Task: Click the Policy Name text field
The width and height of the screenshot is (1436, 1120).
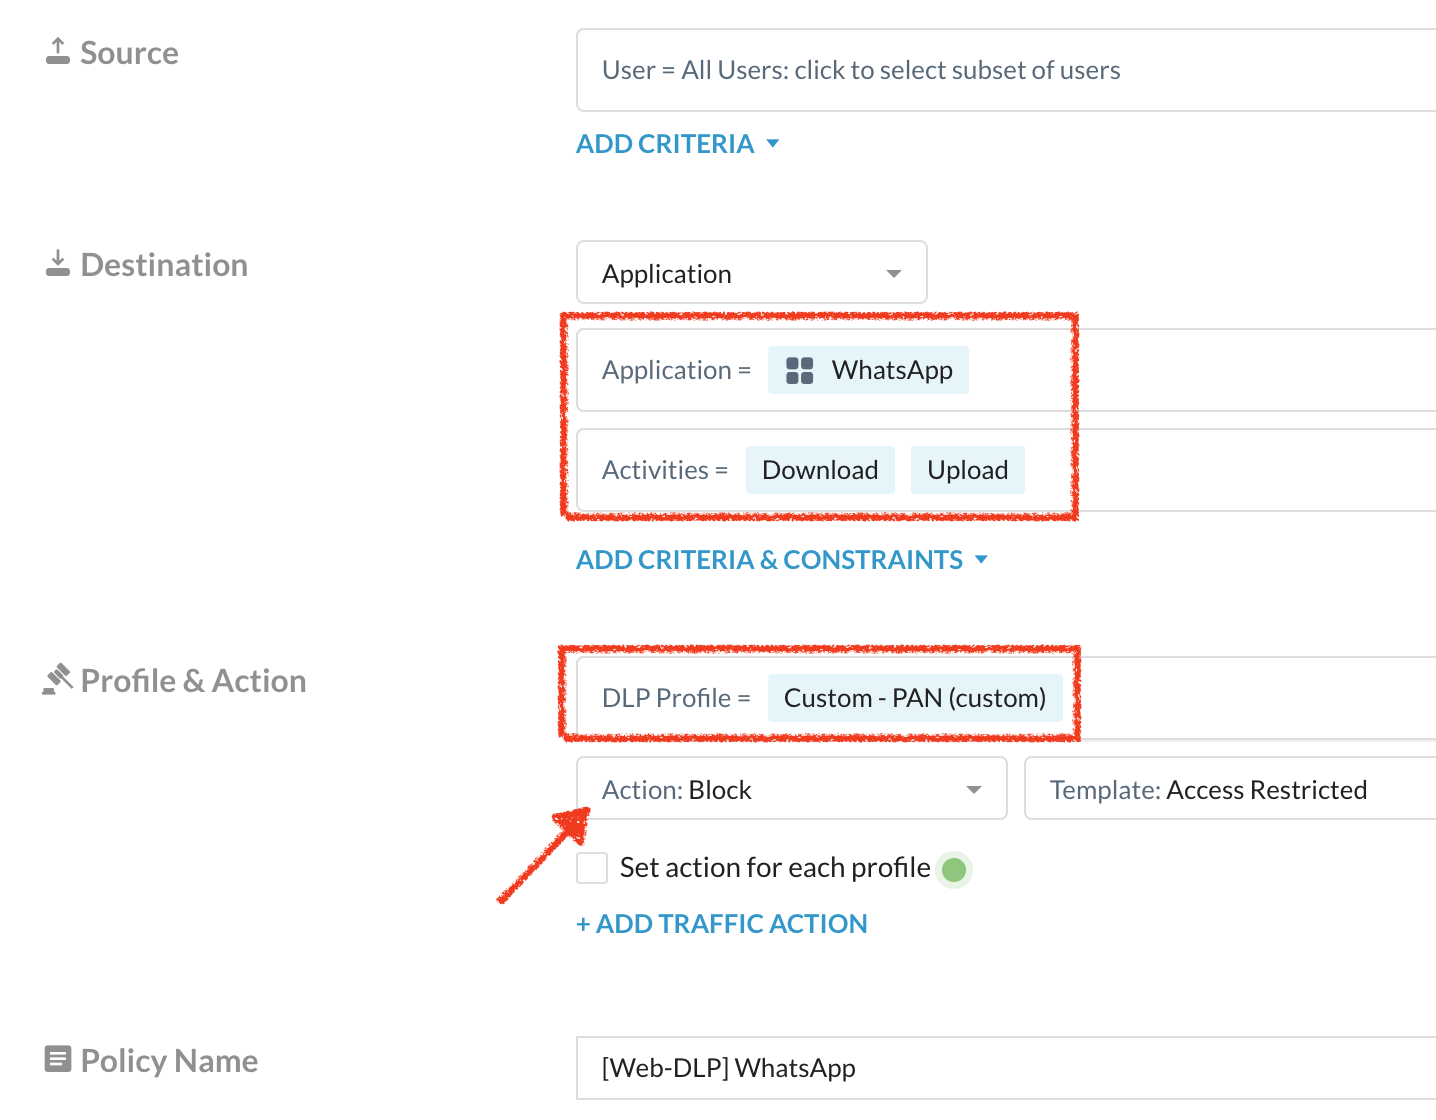Action: pos(1006,1068)
